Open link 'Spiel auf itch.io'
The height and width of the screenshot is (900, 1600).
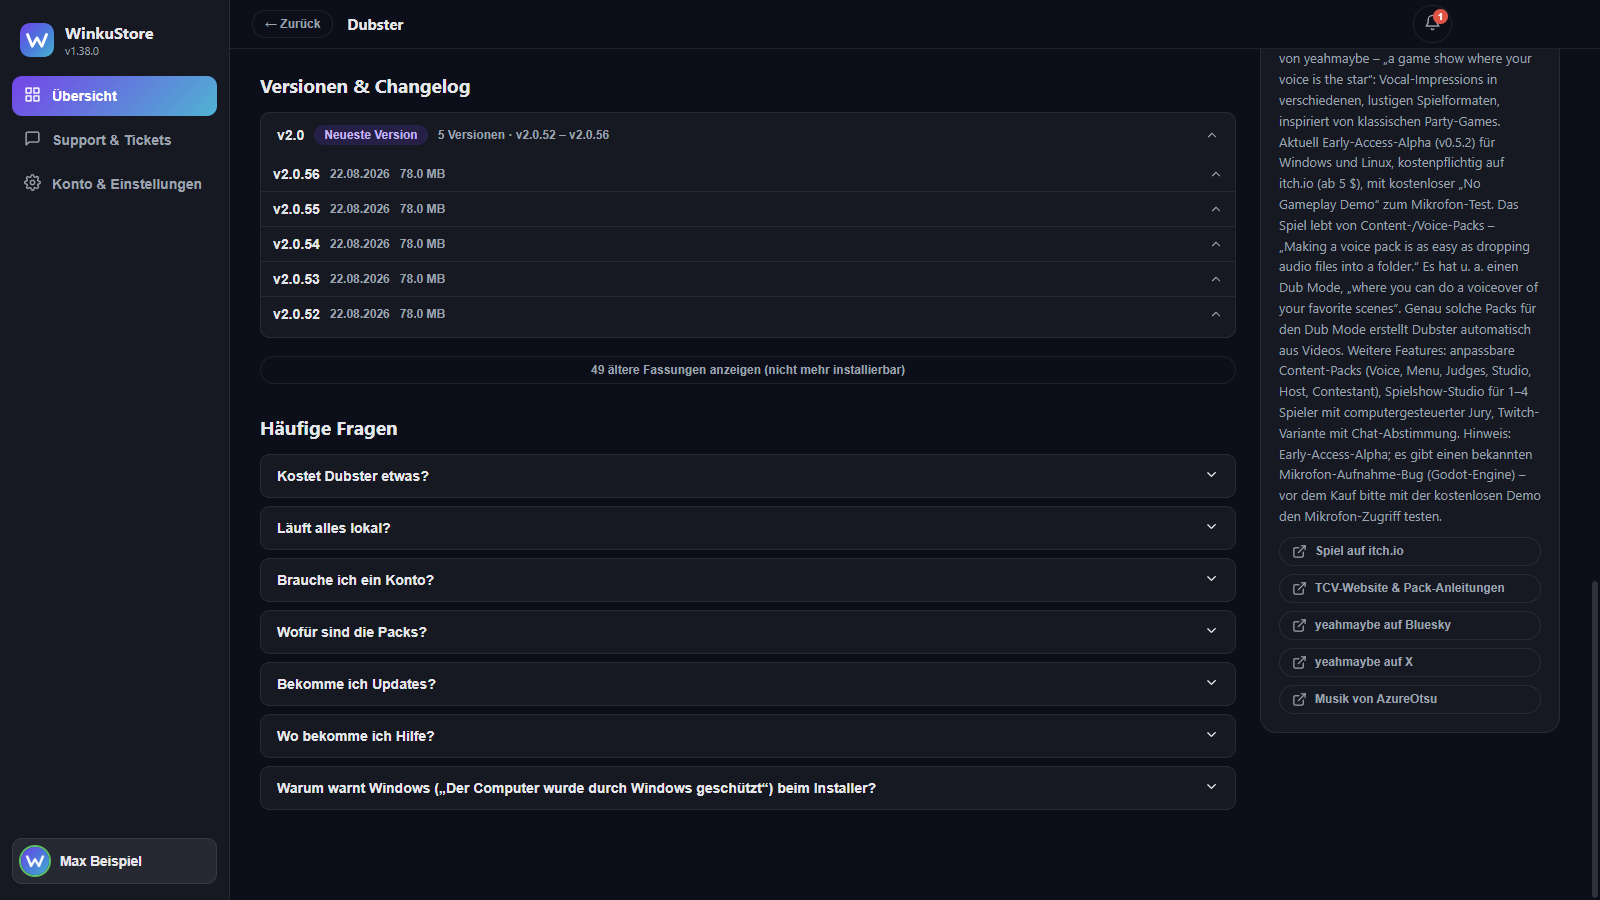[x=1409, y=551]
